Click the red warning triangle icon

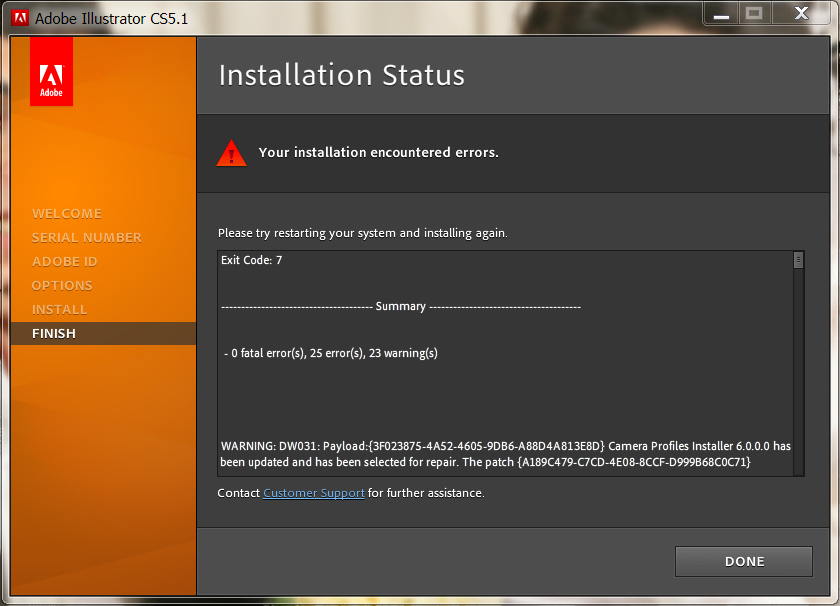(x=231, y=153)
